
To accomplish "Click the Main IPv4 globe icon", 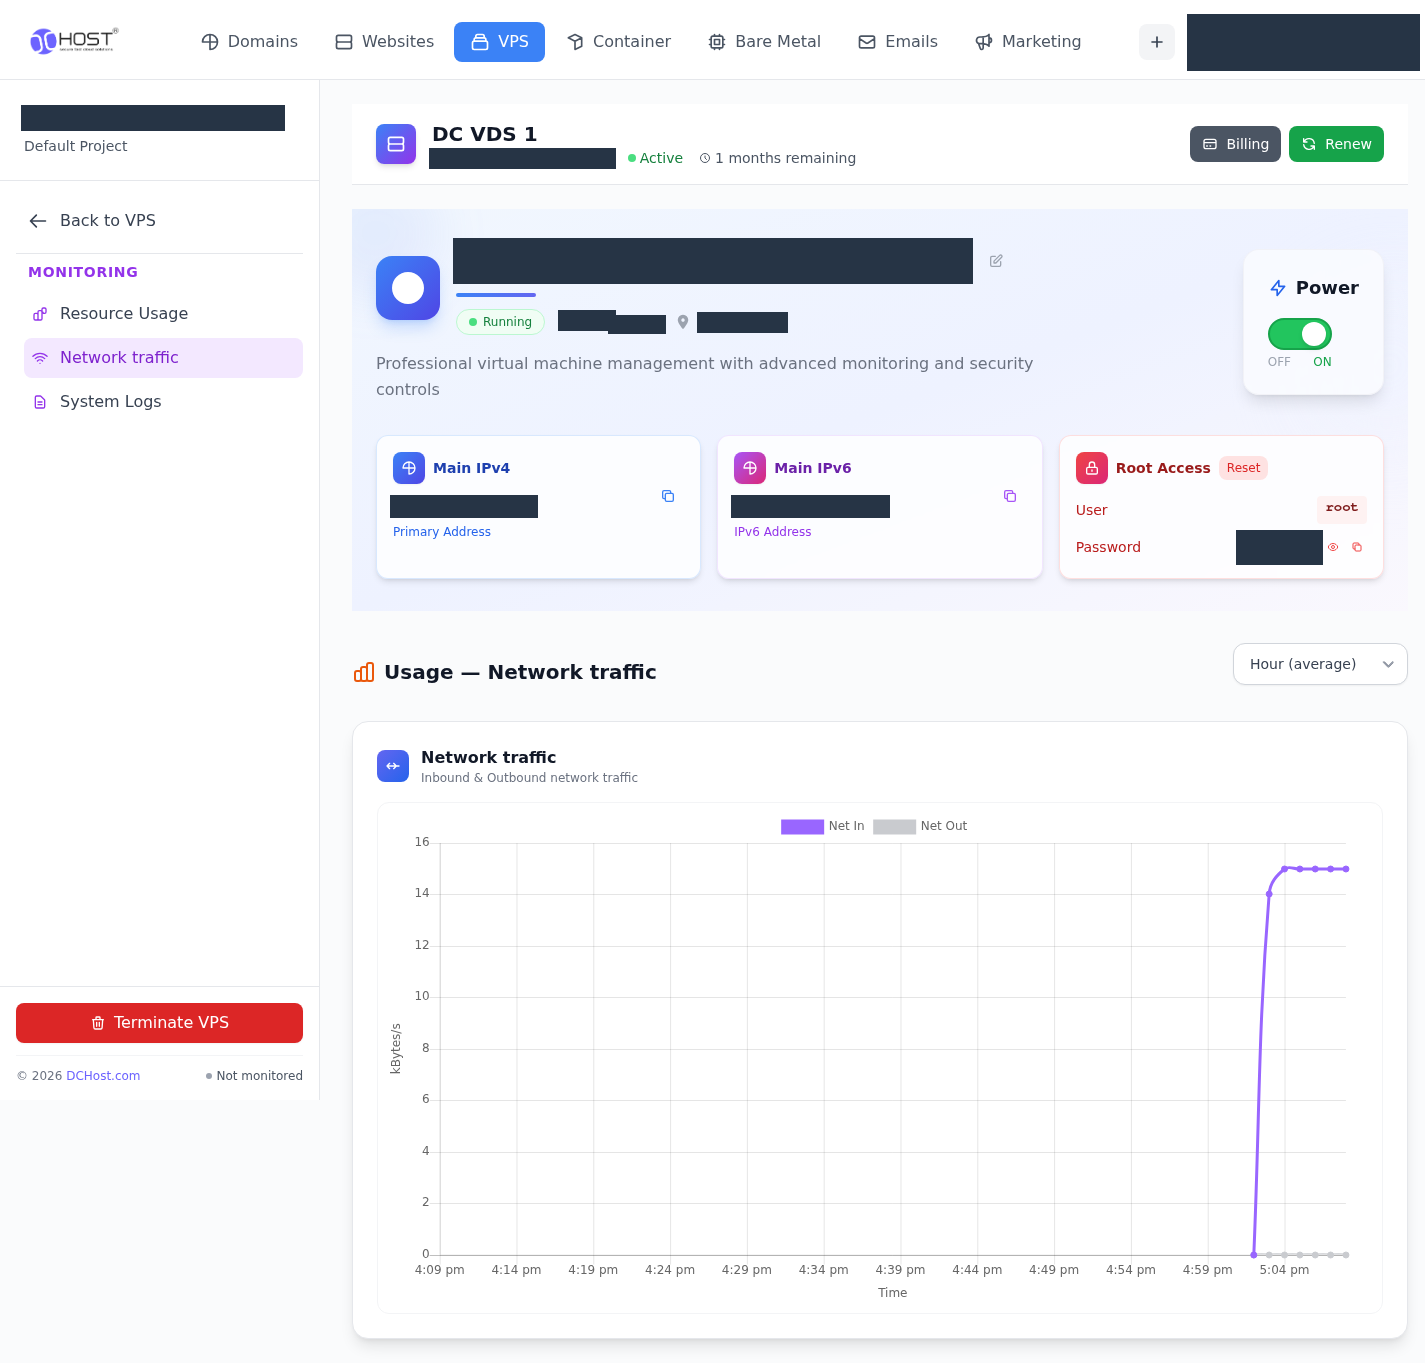I will pyautogui.click(x=409, y=468).
